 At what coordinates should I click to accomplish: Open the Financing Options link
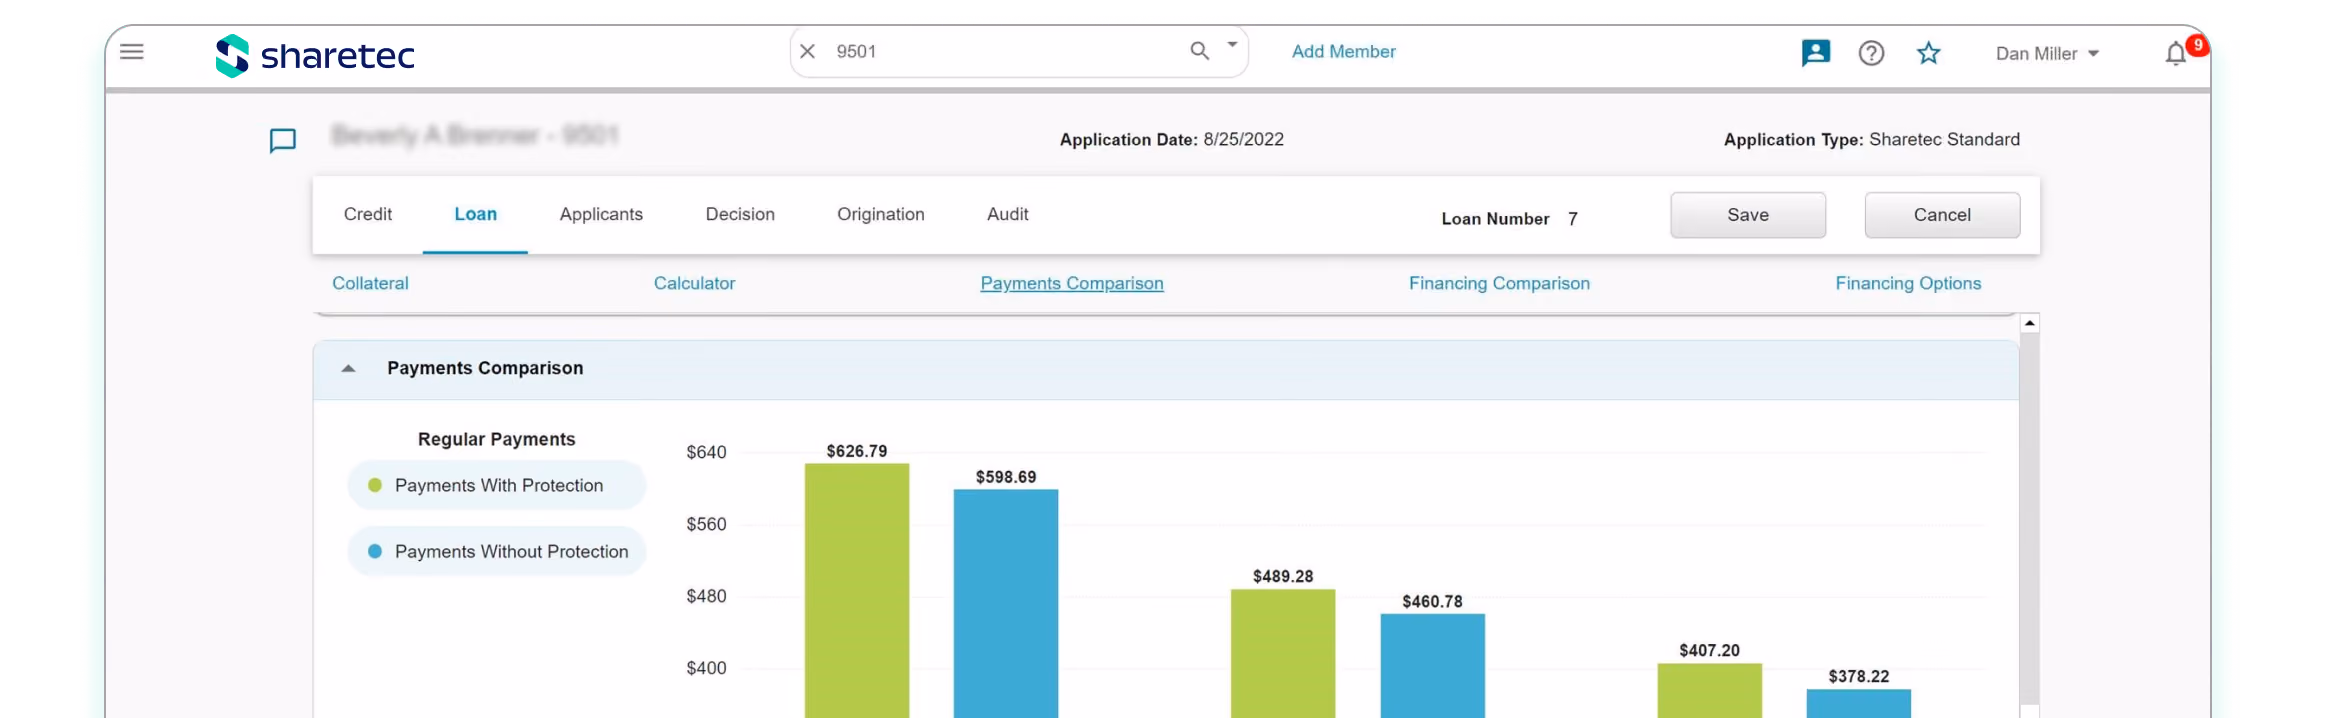point(1908,283)
